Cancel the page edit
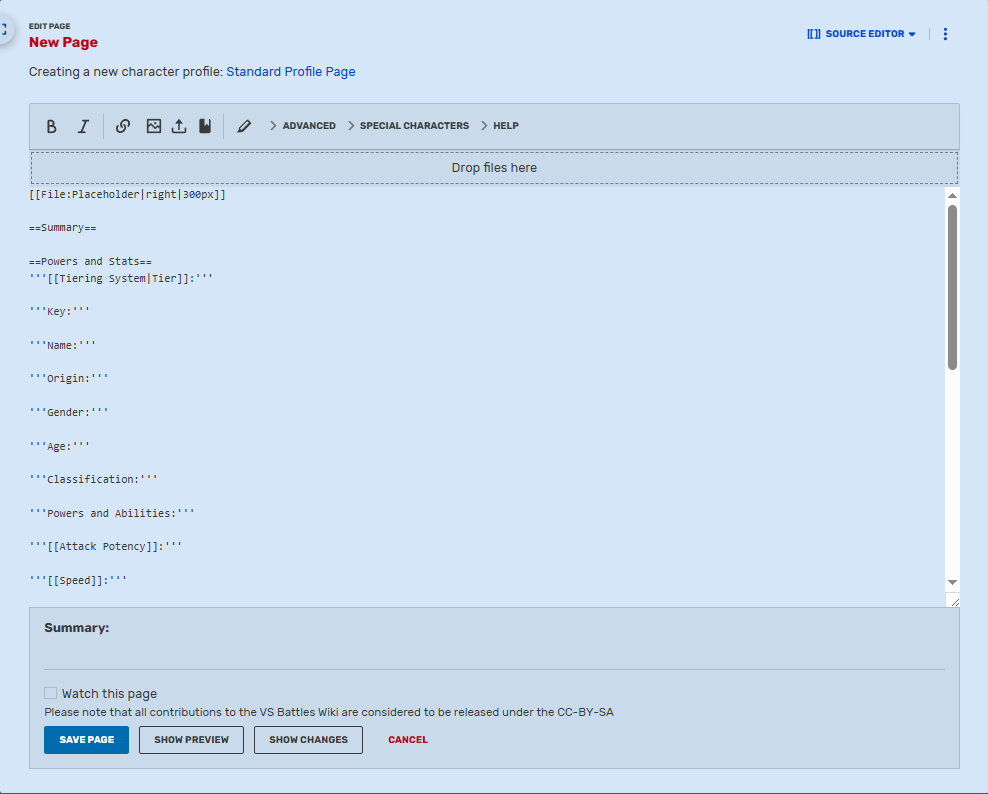This screenshot has height=794, width=988. tap(408, 740)
